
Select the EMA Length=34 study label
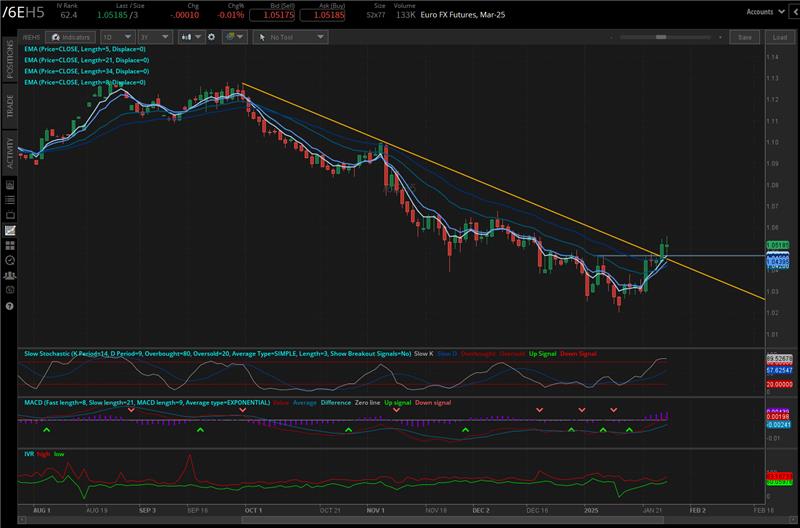click(x=87, y=71)
